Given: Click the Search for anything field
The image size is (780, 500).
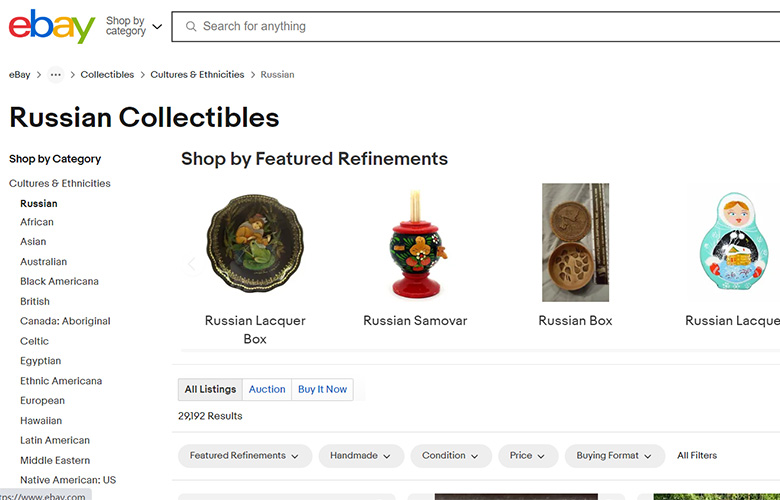Looking at the screenshot, I should (480, 26).
